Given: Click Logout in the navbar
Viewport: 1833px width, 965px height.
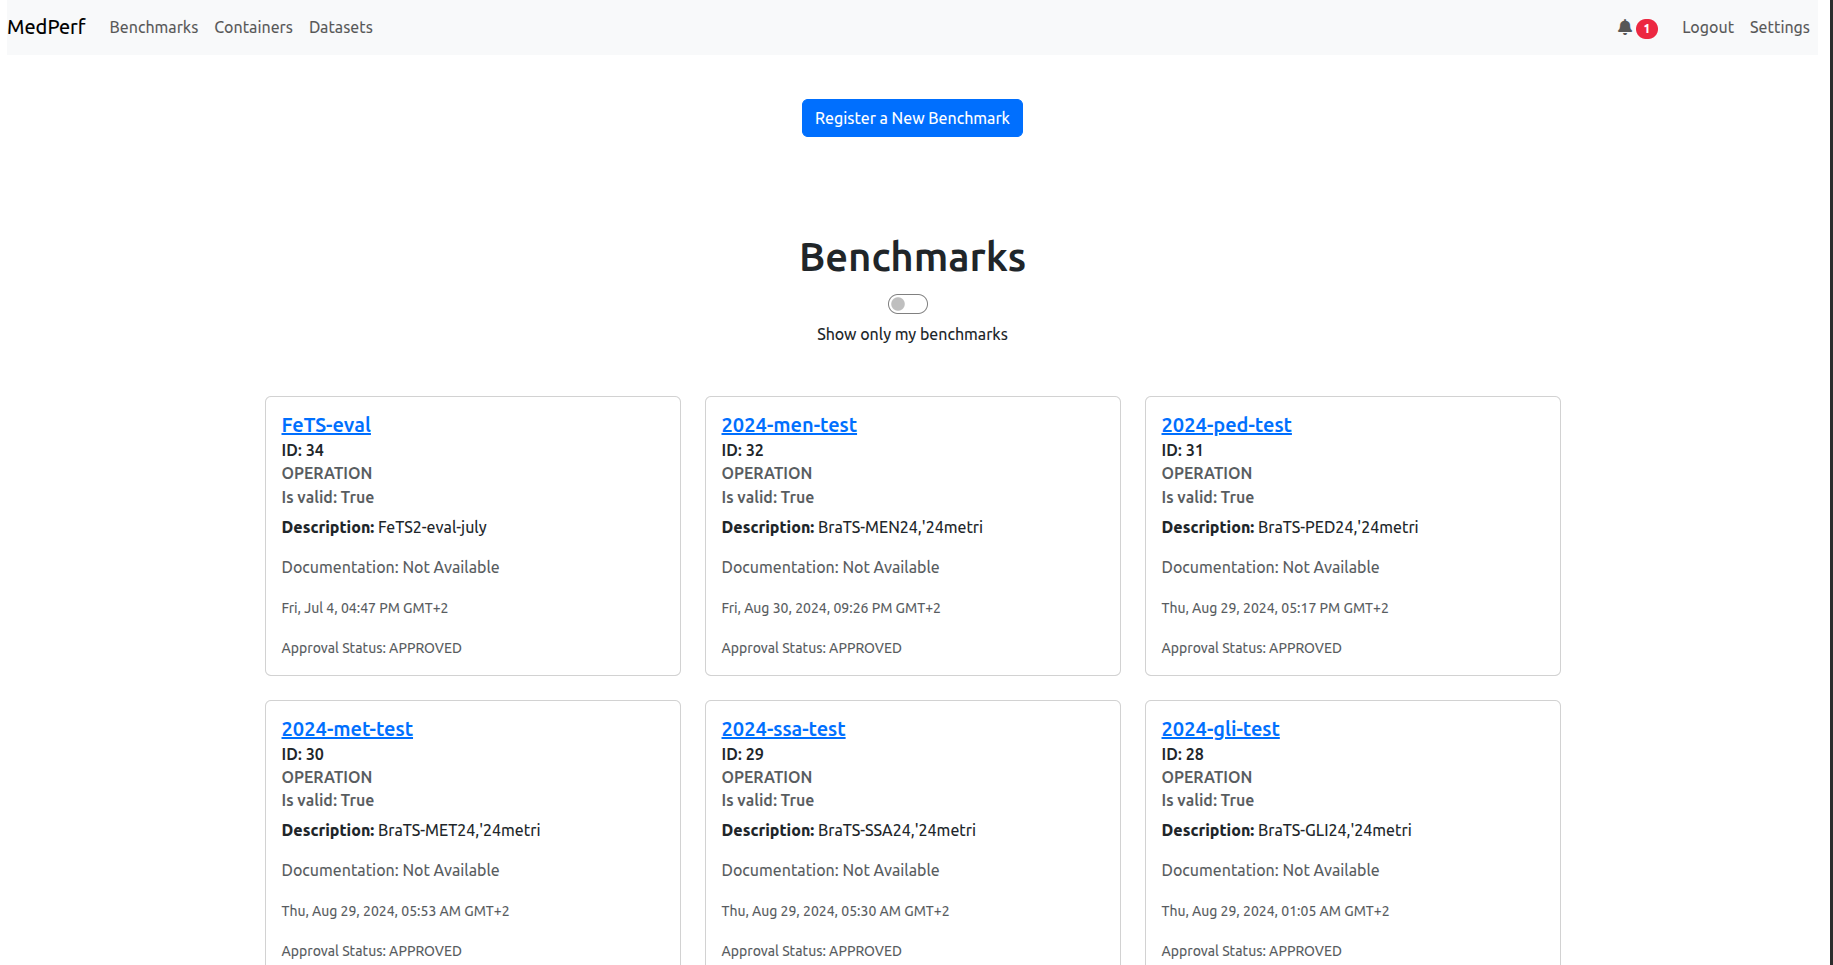Looking at the screenshot, I should tap(1707, 27).
